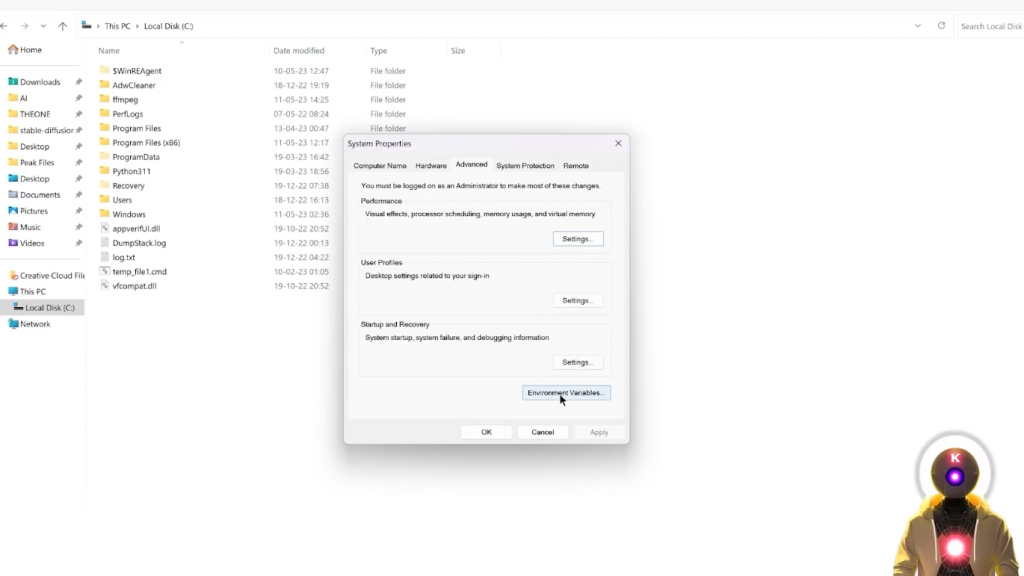1024x576 pixels.
Task: Select the DumpStack.log file
Action: coord(138,243)
